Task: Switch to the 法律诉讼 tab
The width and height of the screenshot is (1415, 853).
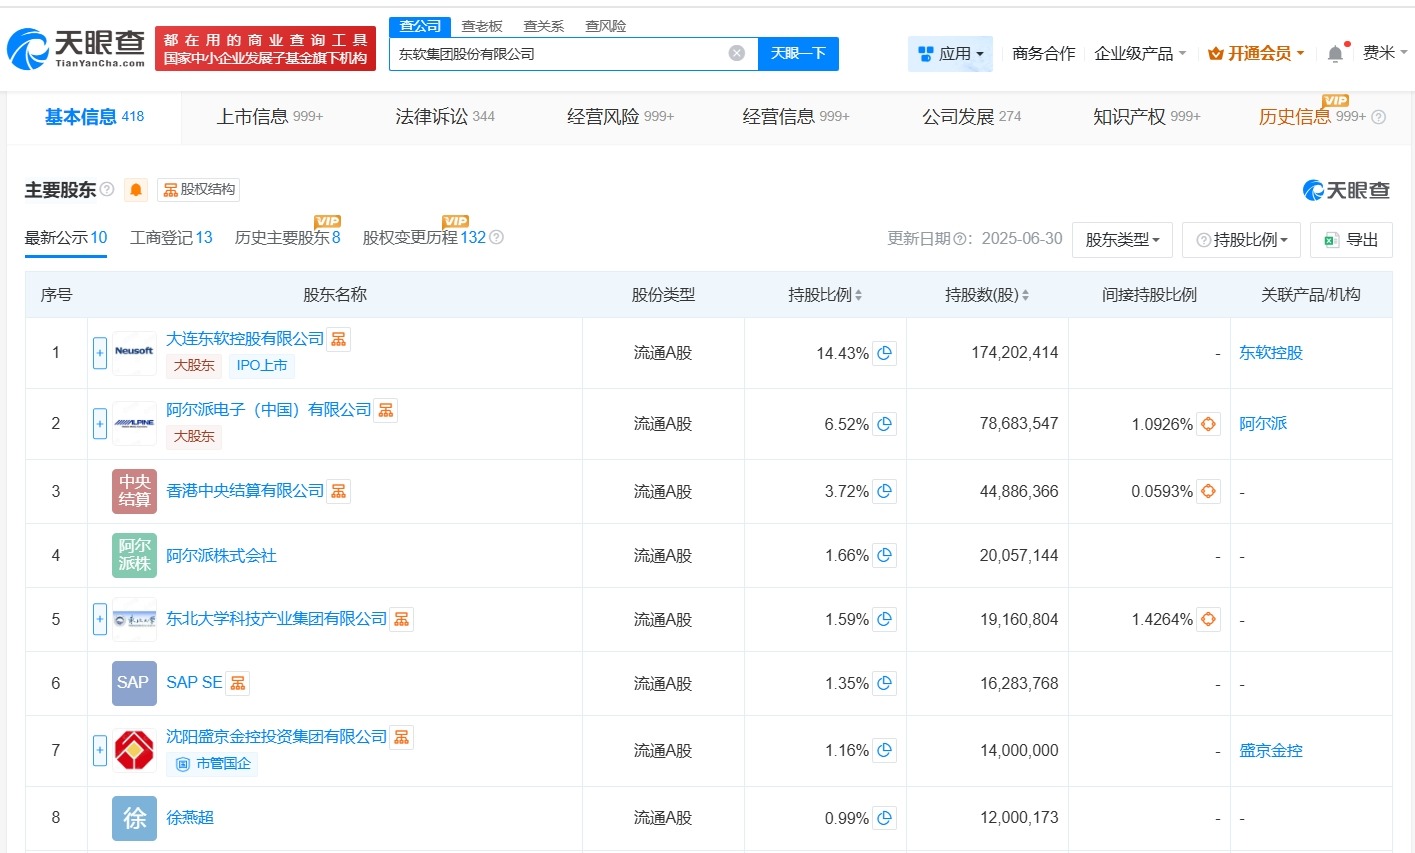Action: tap(432, 116)
